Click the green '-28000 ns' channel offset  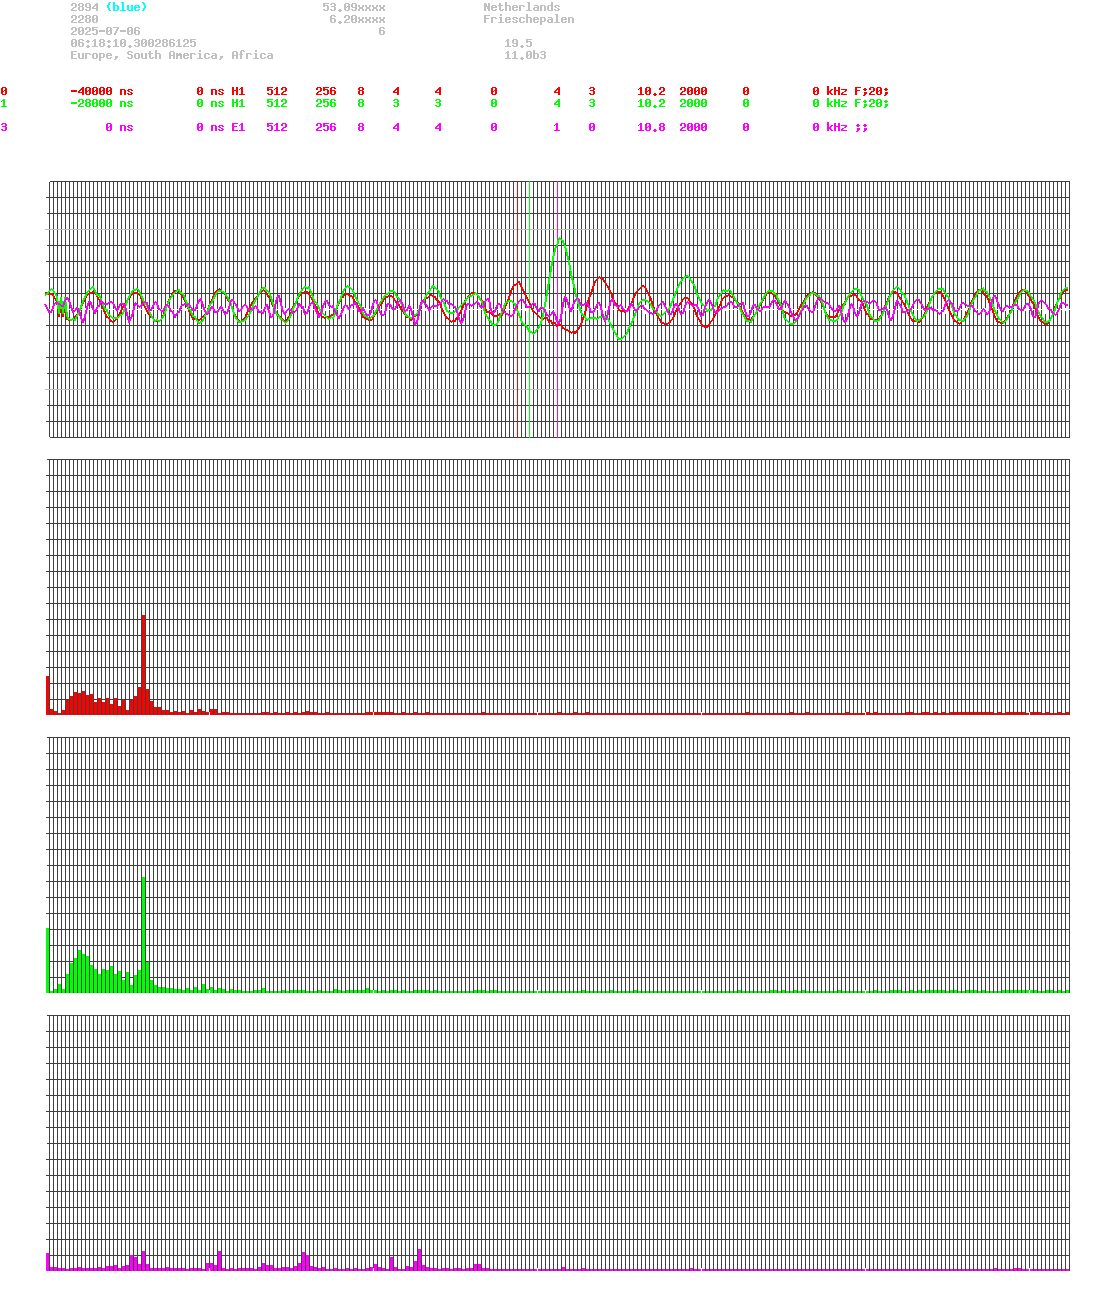point(101,103)
